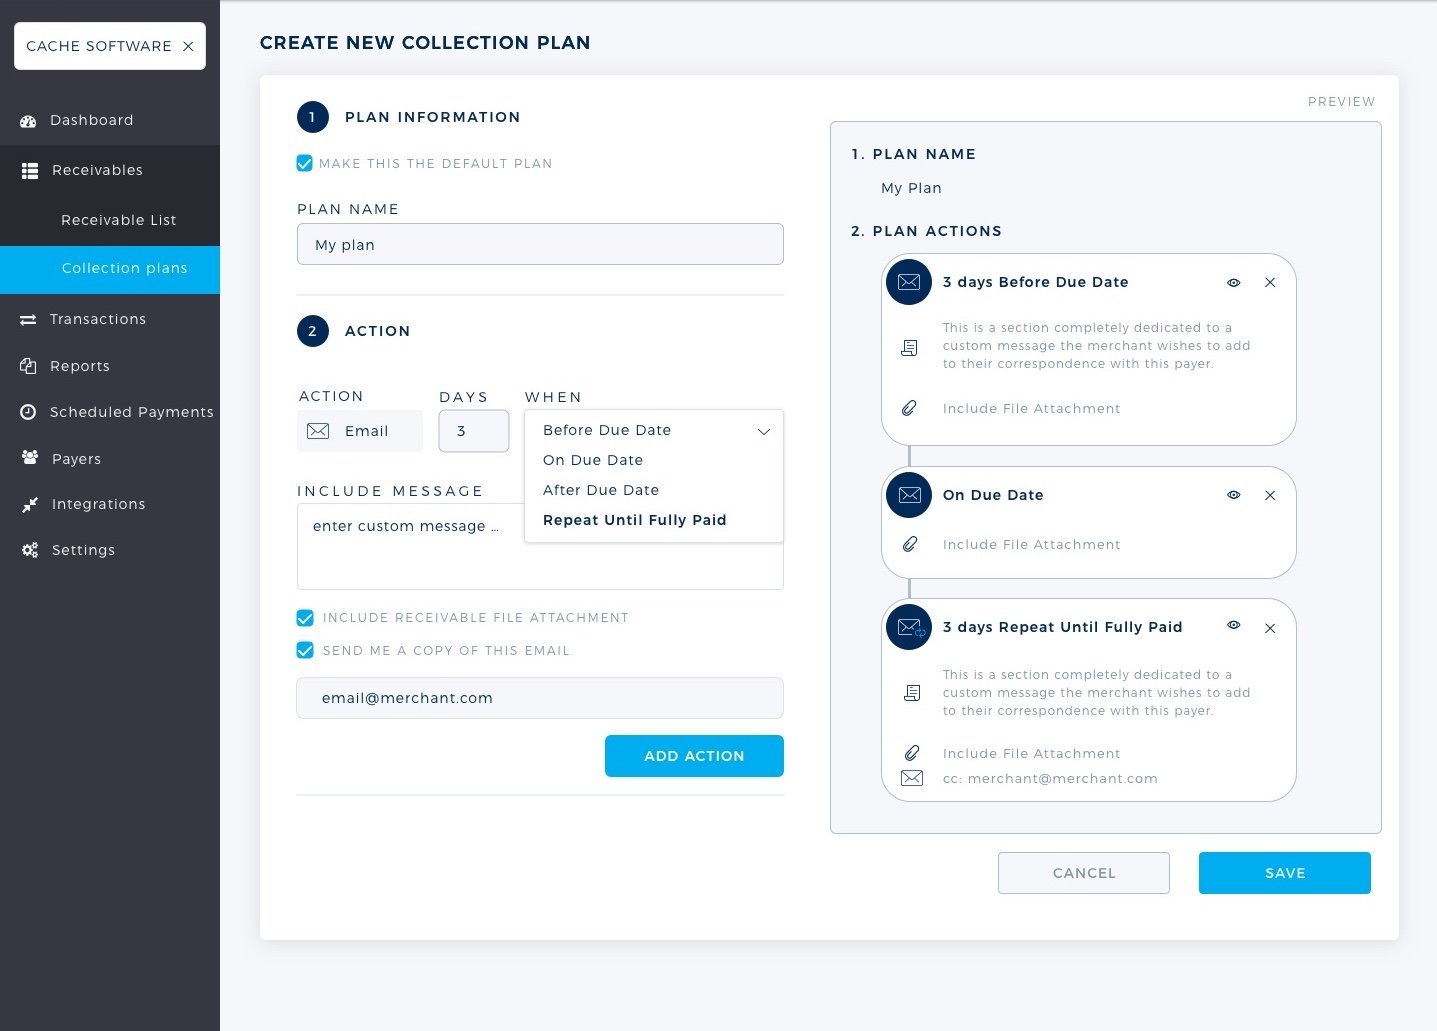Open the Action type Email selector
Image resolution: width=1437 pixels, height=1031 pixels.
(x=360, y=431)
